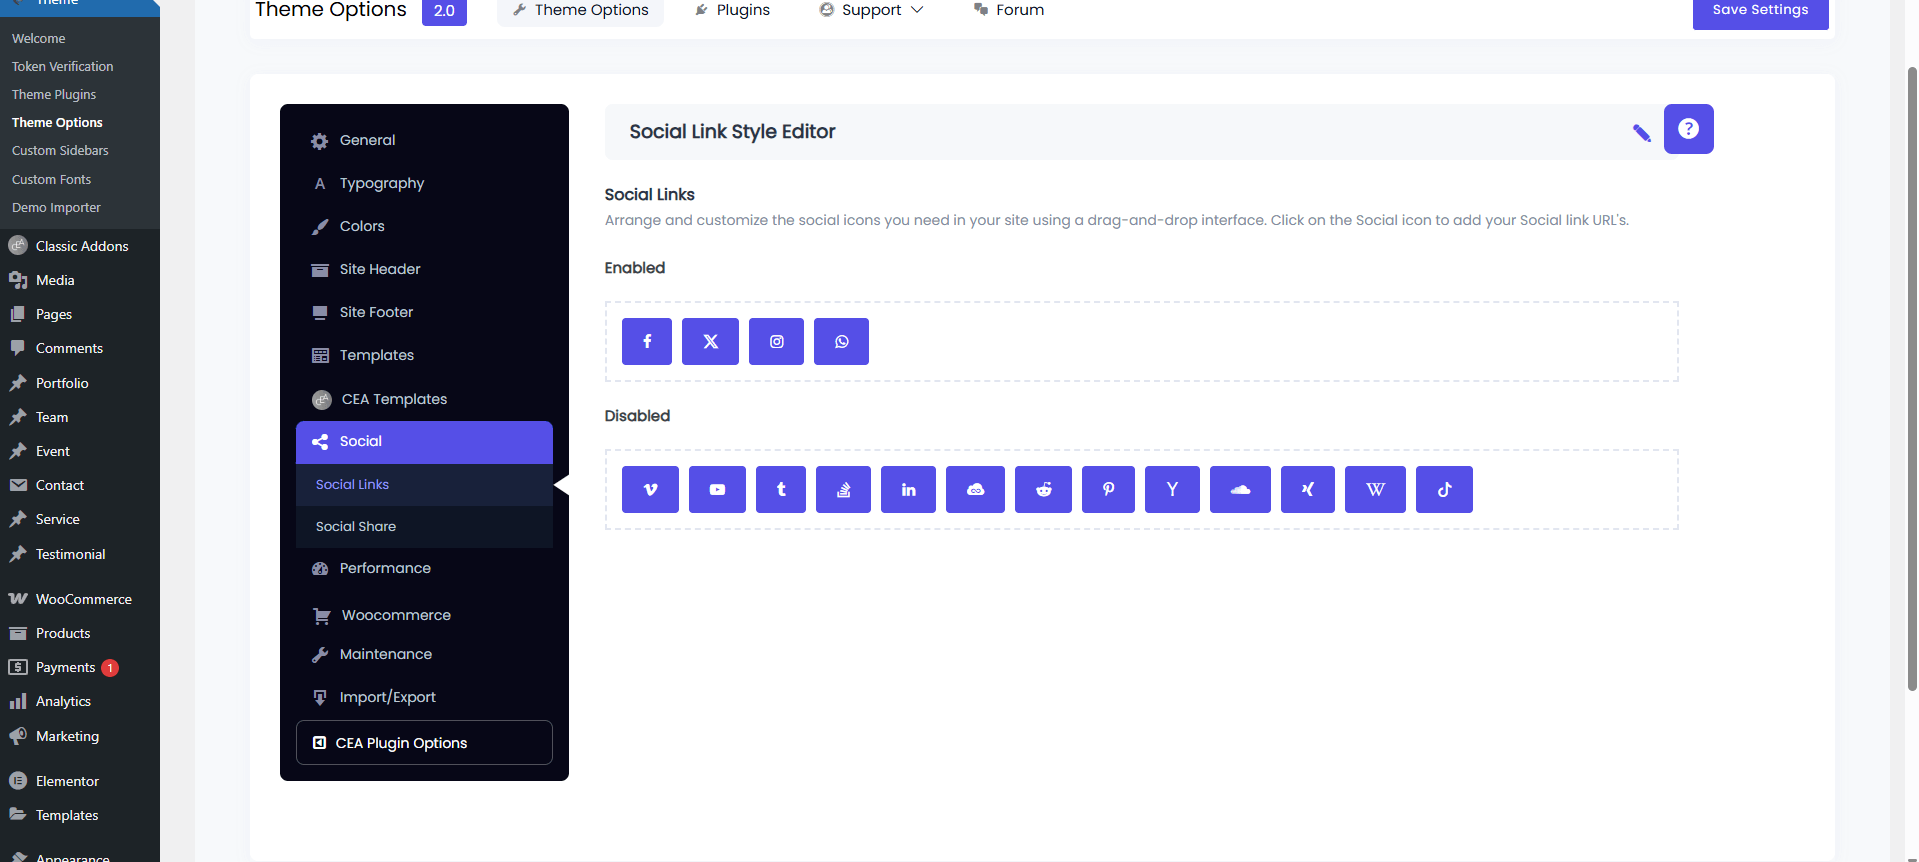1919x862 pixels.
Task: Select the WhatsApp social icon
Action: point(841,342)
